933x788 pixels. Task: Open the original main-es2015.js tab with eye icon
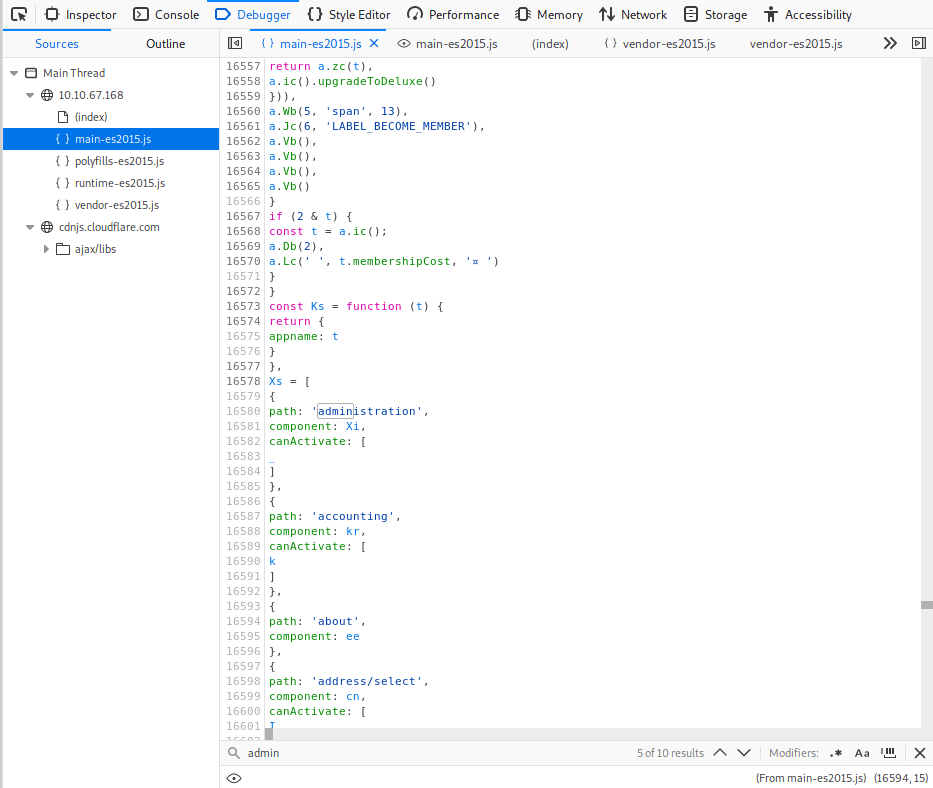pos(447,43)
